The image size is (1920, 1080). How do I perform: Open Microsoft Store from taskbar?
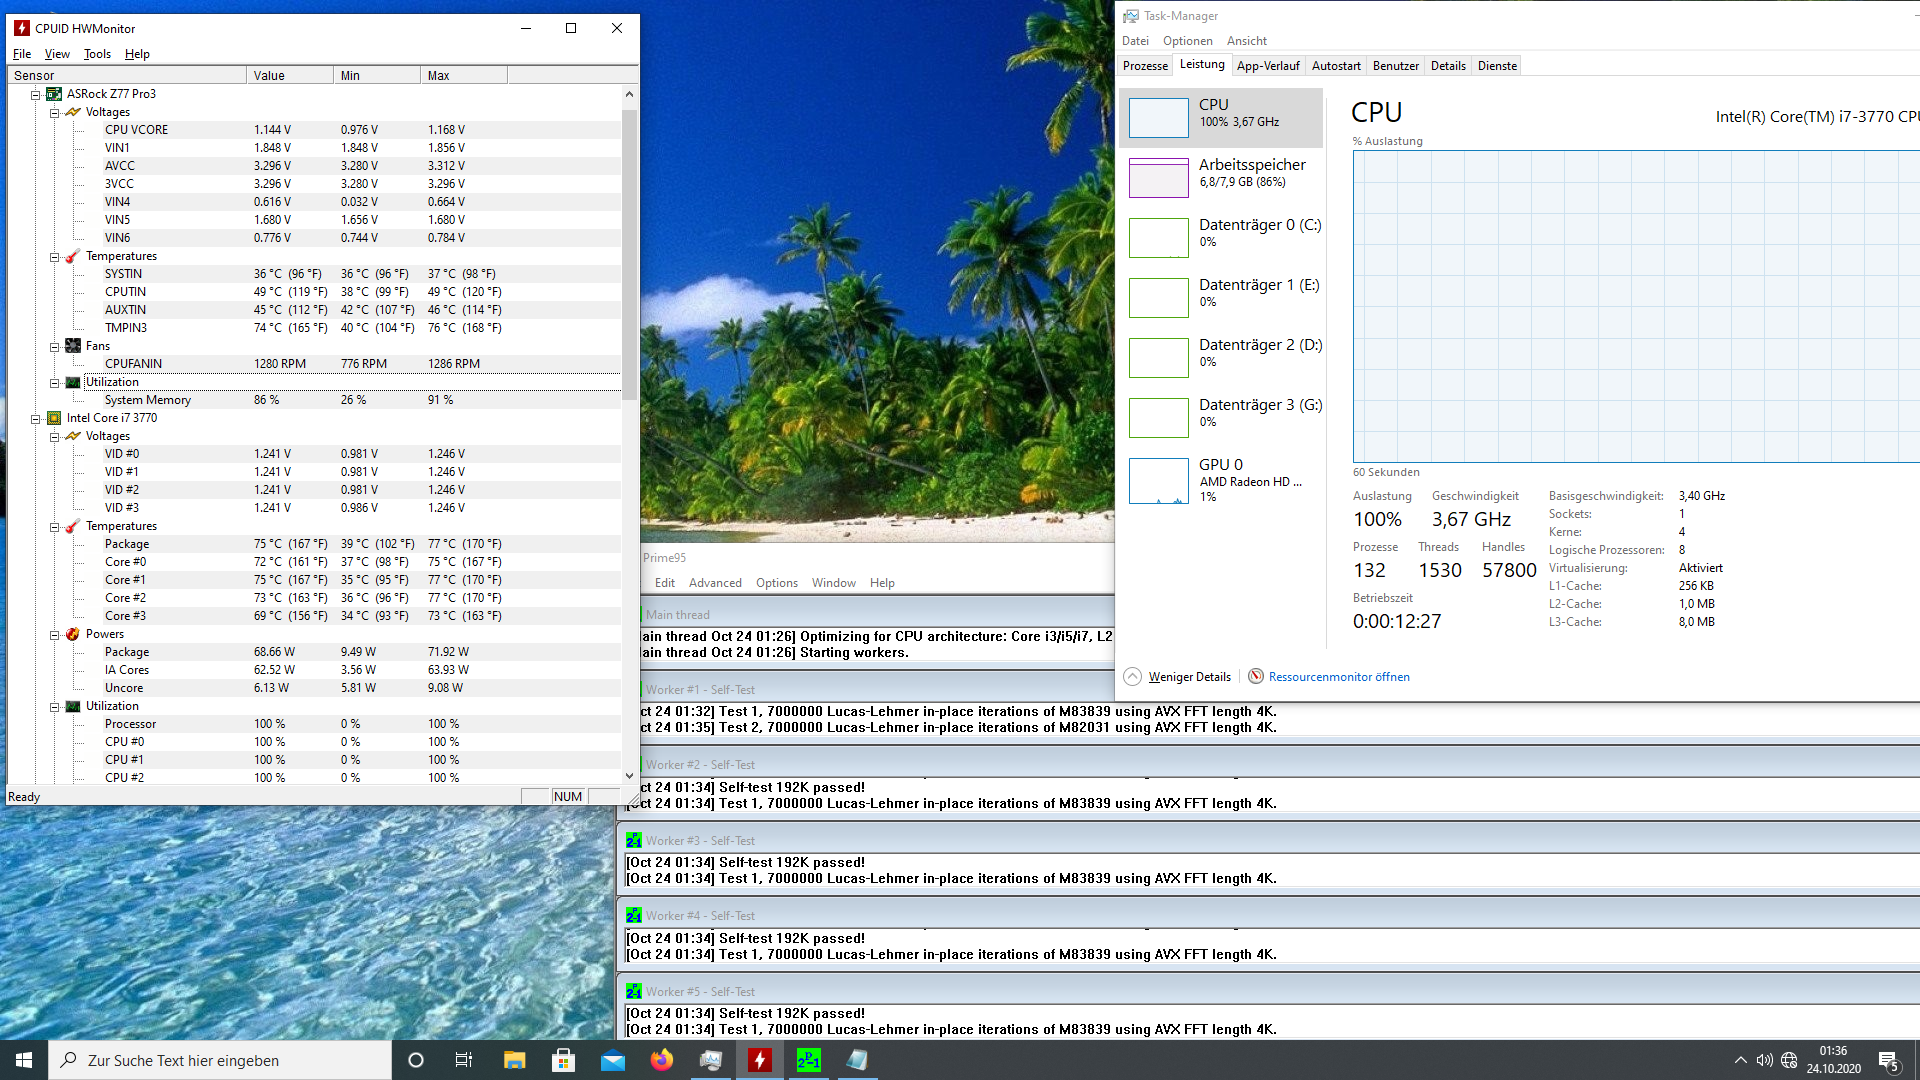pos(564,1060)
